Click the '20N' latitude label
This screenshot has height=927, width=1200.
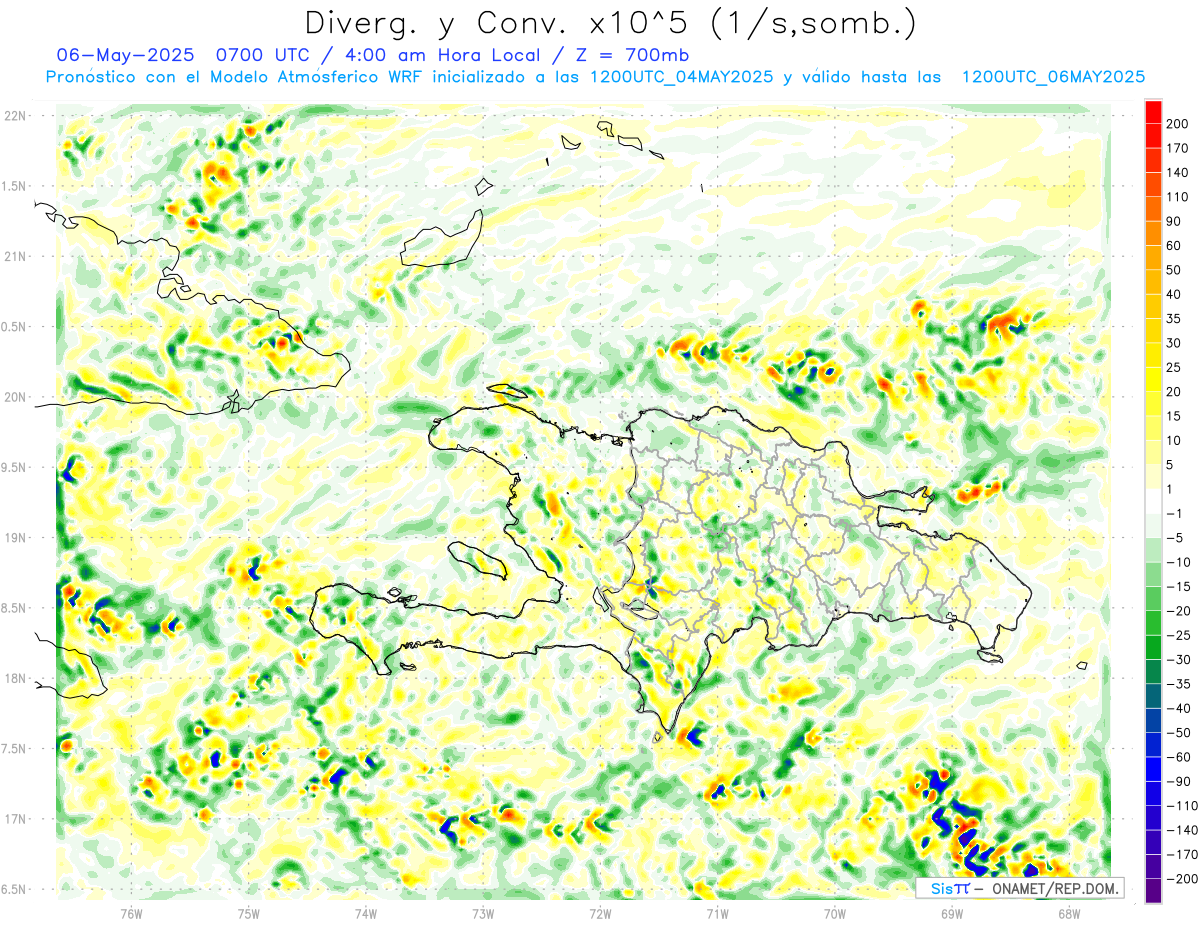15,397
